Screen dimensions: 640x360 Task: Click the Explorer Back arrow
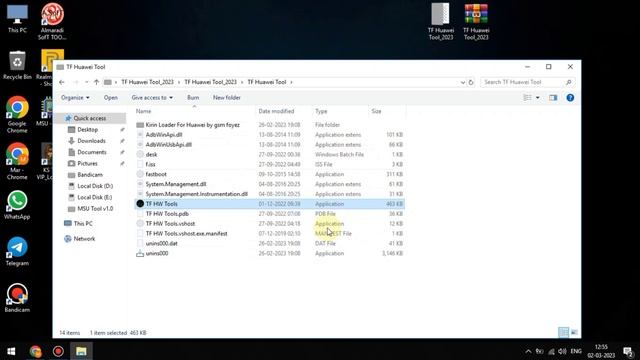pos(62,82)
